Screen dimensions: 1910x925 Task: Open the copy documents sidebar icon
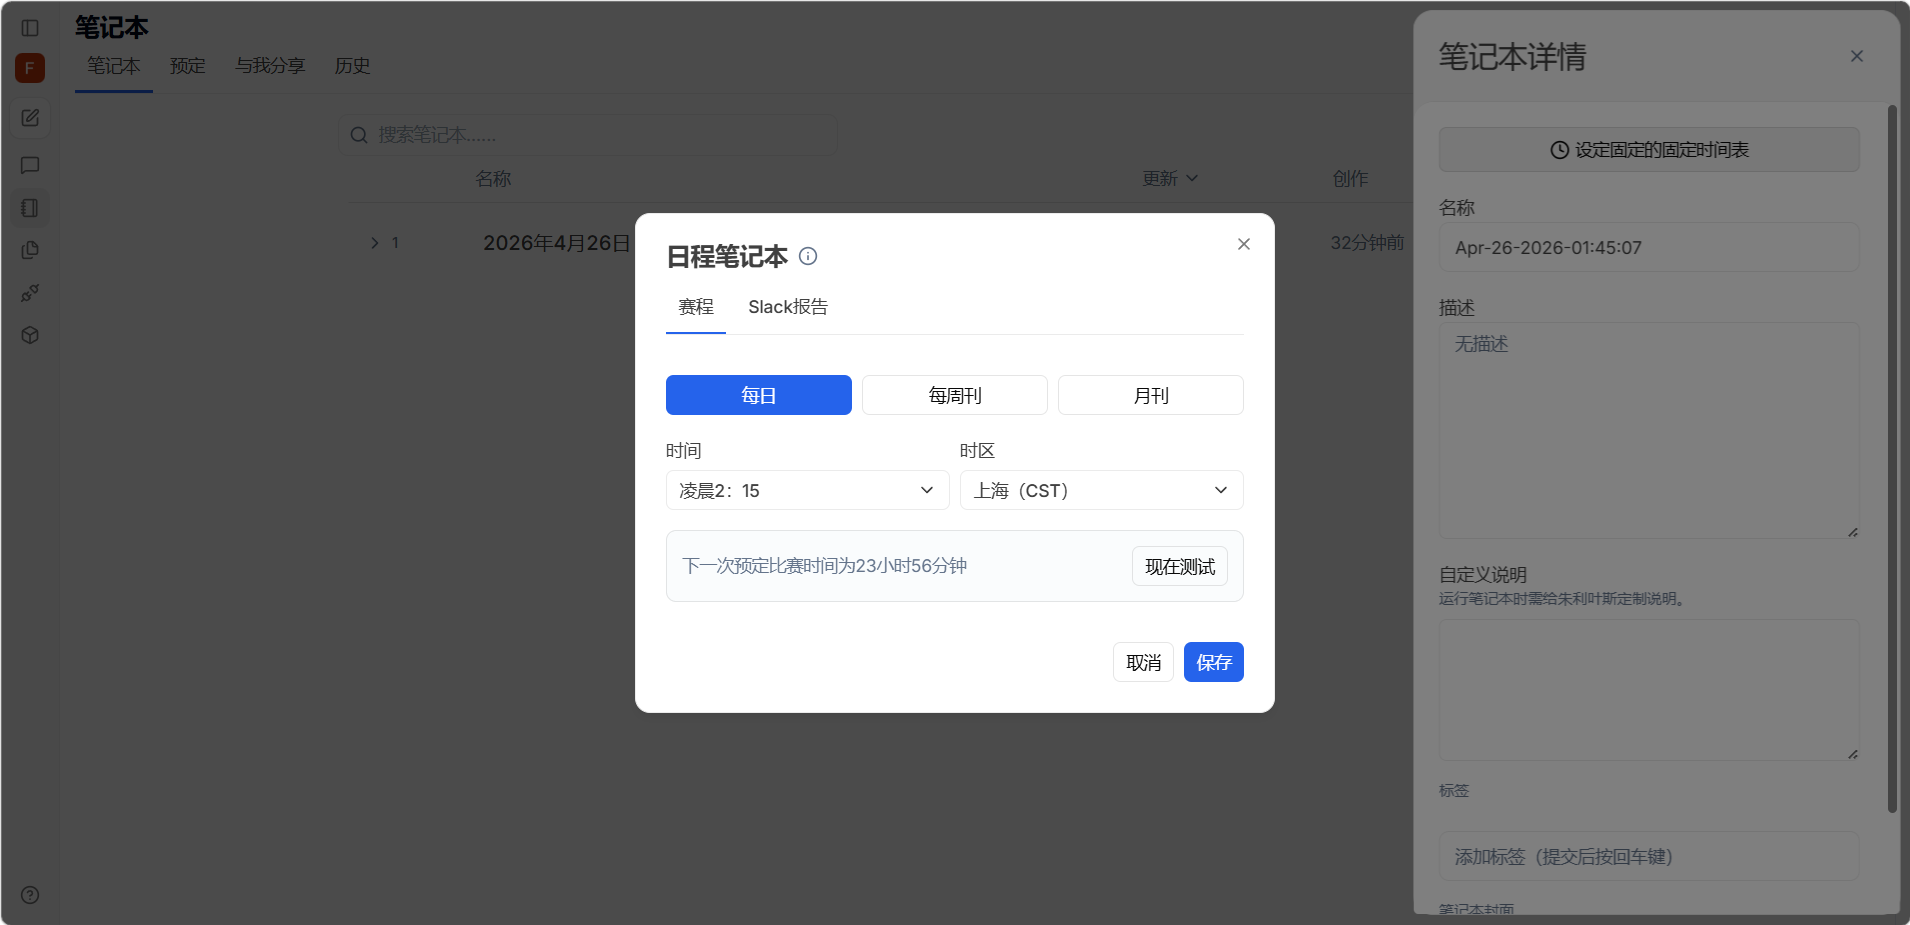30,250
